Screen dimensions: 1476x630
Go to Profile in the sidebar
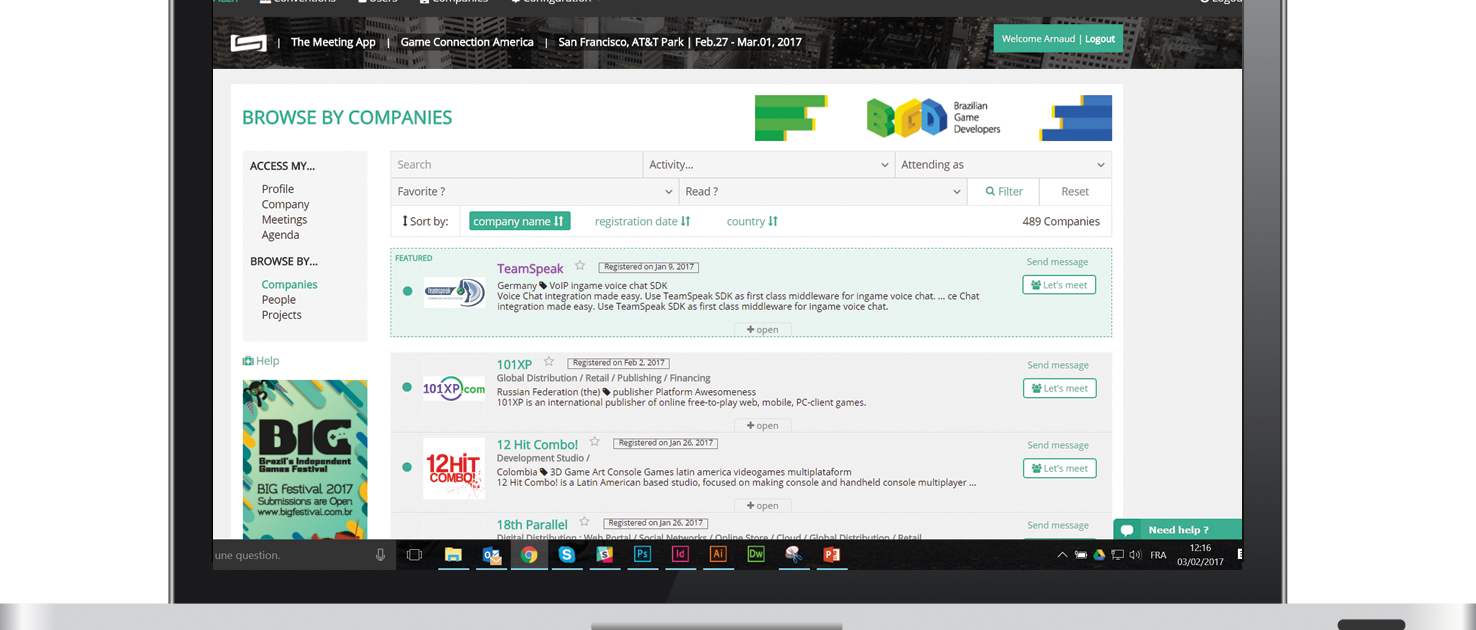(278, 189)
